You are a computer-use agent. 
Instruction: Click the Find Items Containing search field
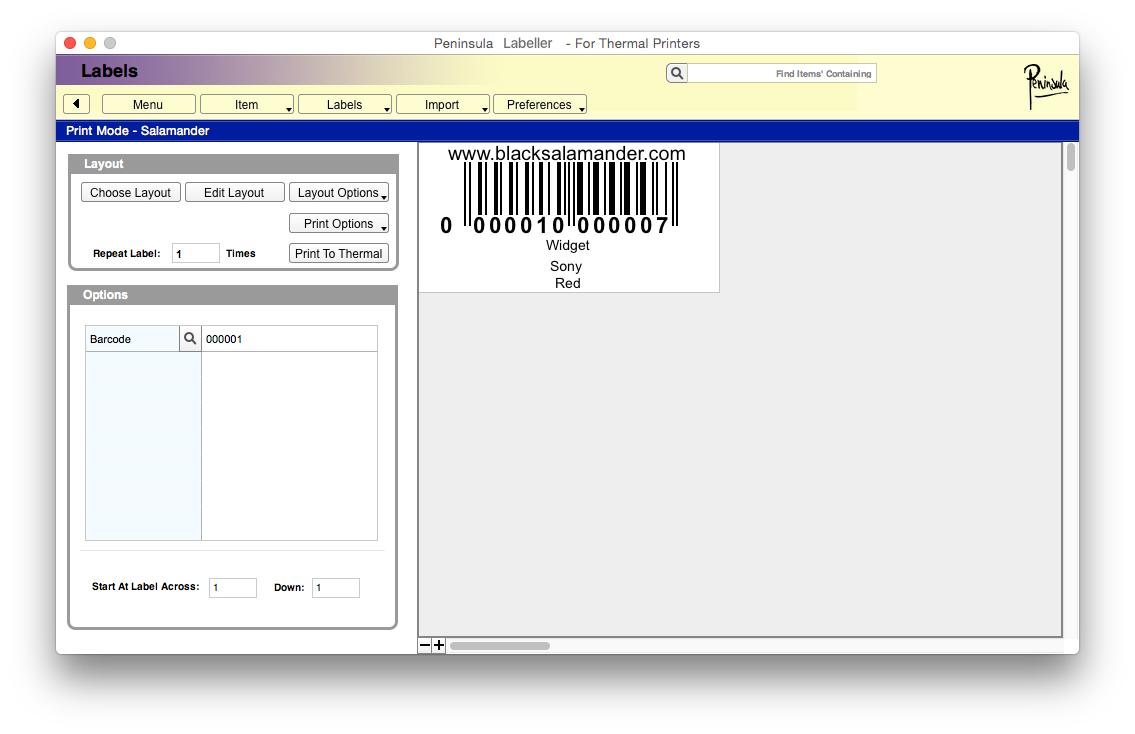click(782, 73)
